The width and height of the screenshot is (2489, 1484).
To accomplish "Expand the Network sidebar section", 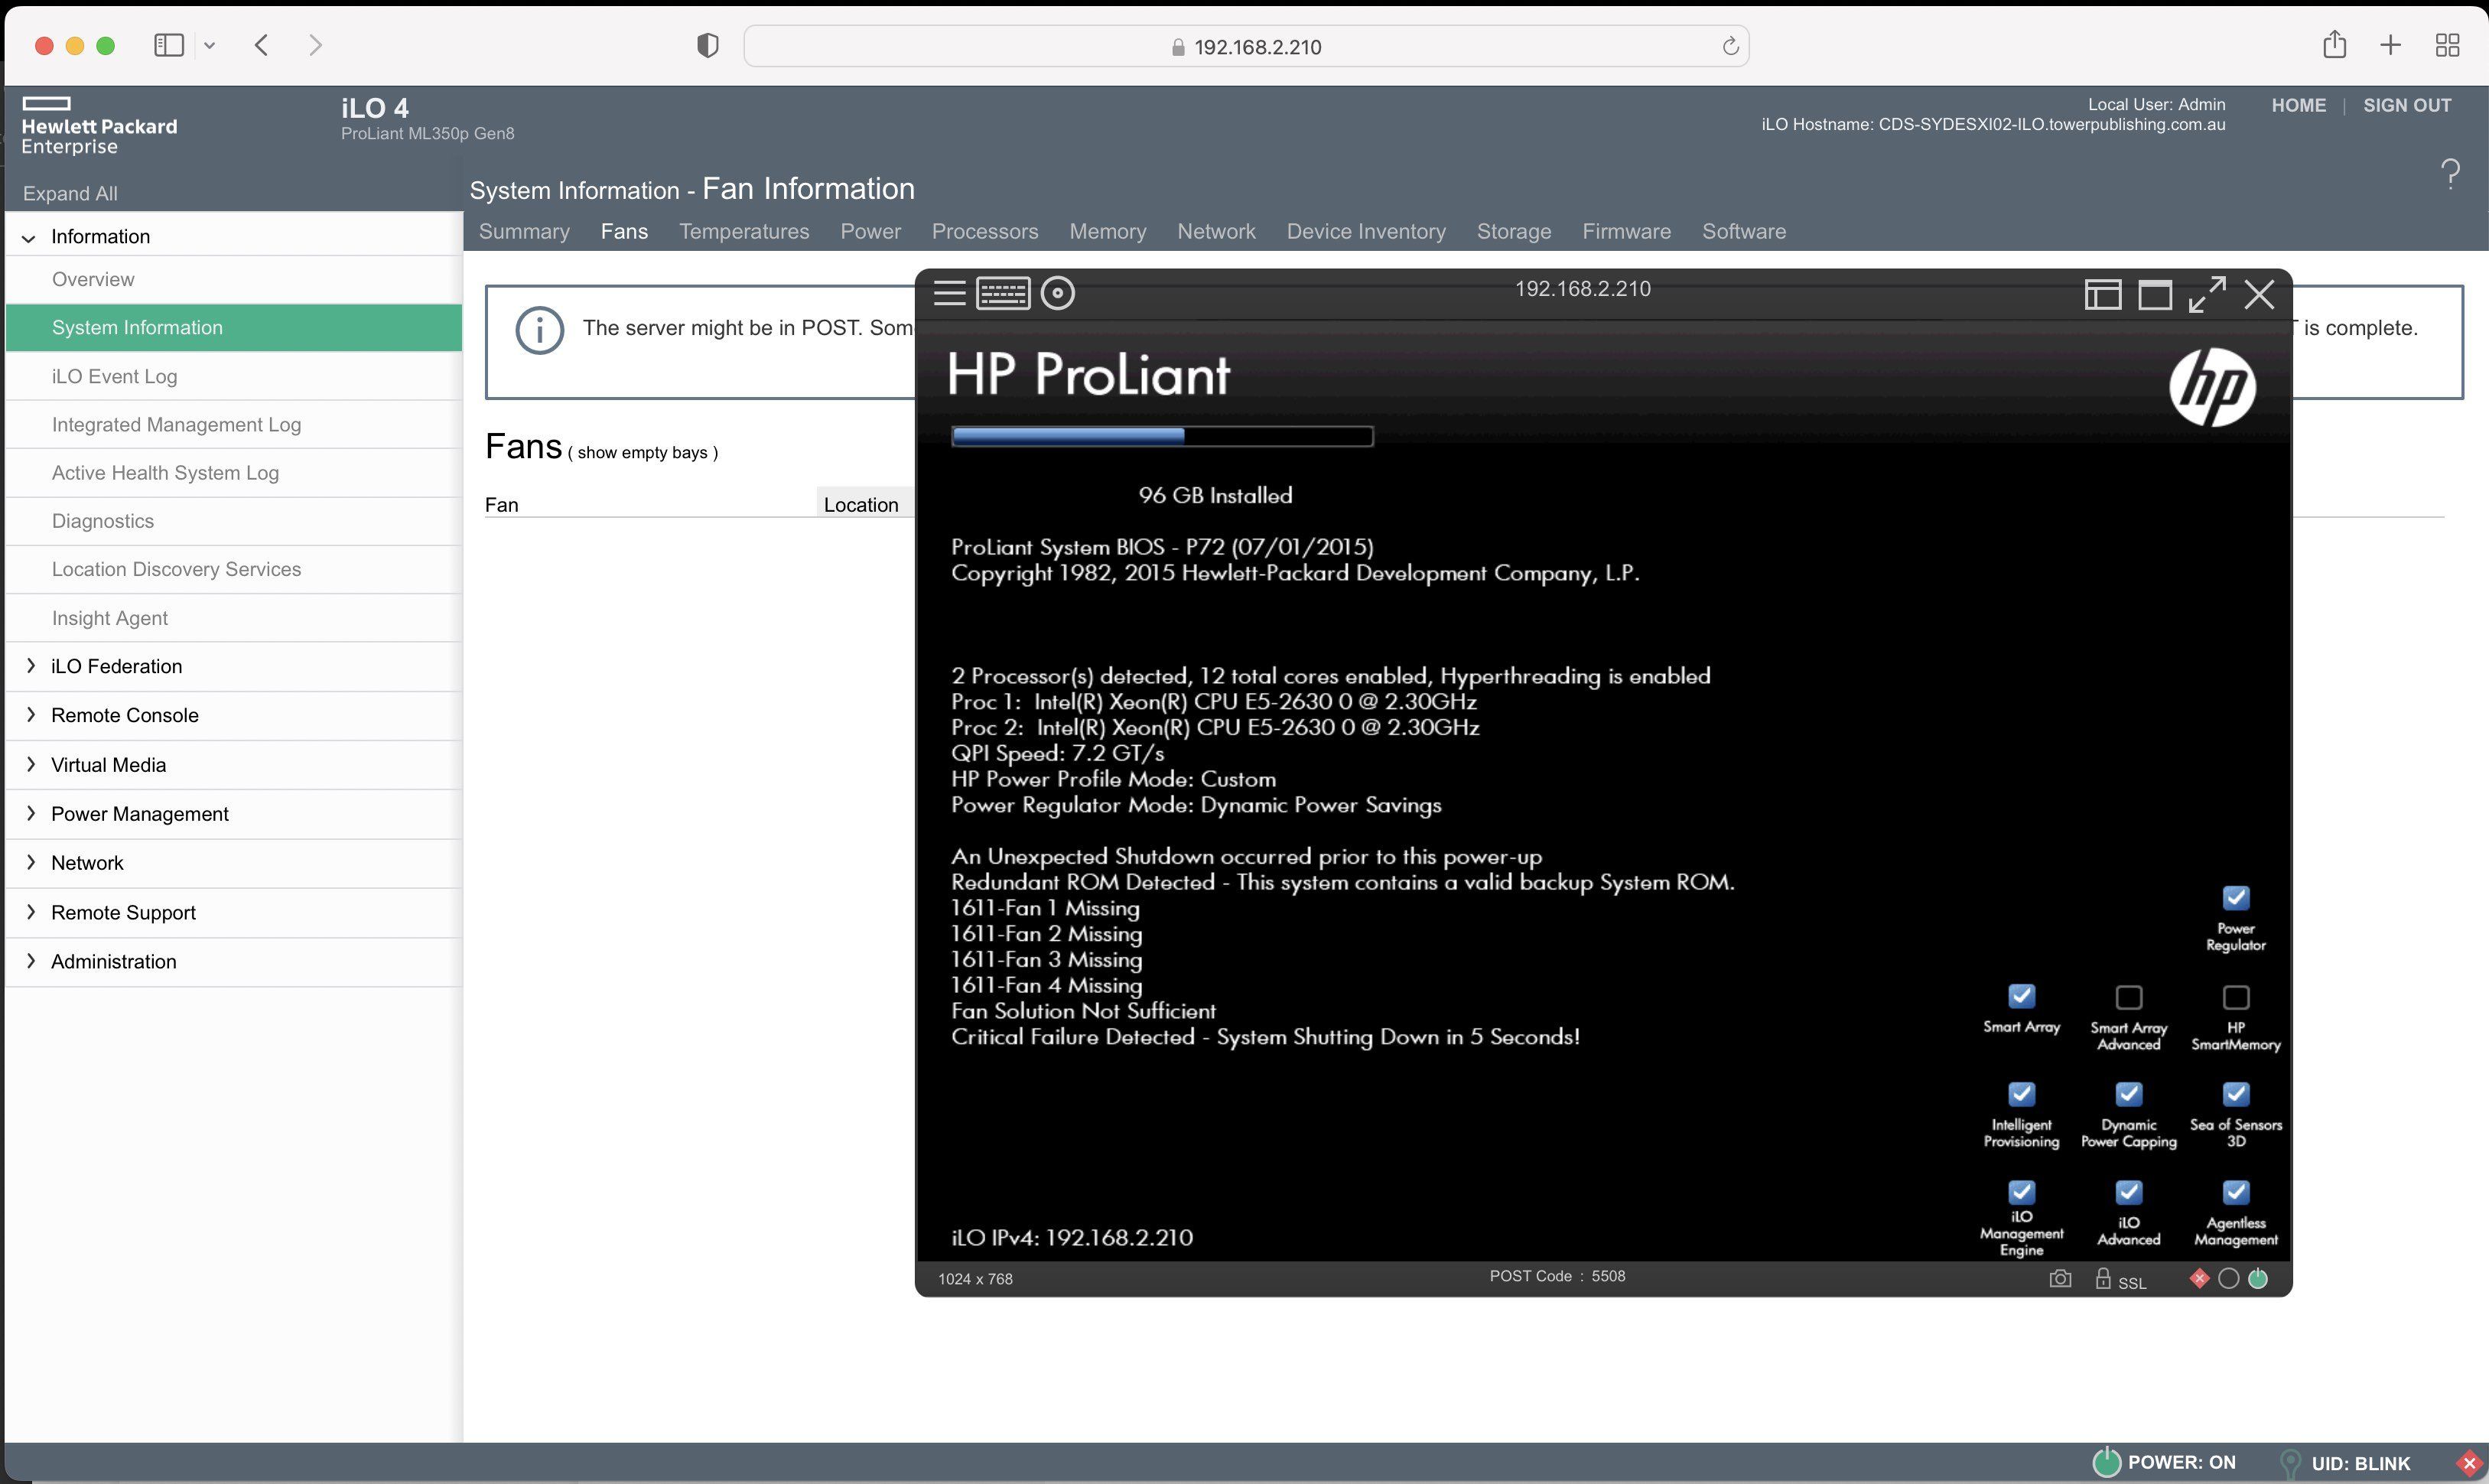I will click(x=30, y=862).
